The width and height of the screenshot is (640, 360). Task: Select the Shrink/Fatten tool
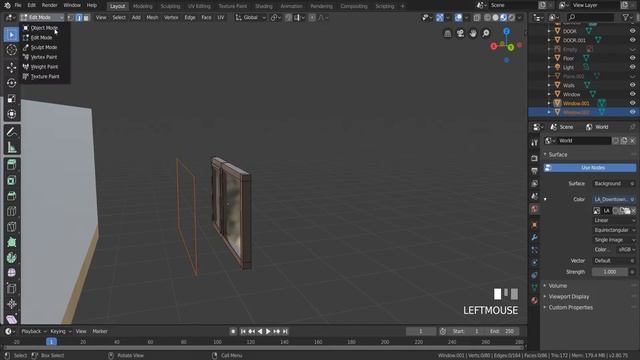[11, 304]
